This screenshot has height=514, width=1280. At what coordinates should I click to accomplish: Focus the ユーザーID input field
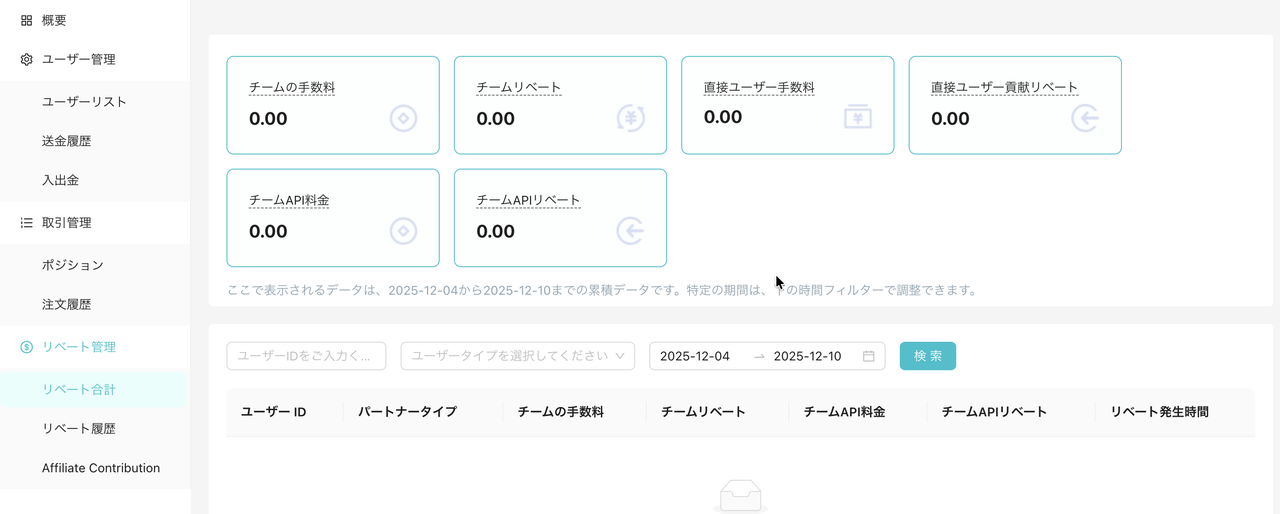[x=306, y=356]
